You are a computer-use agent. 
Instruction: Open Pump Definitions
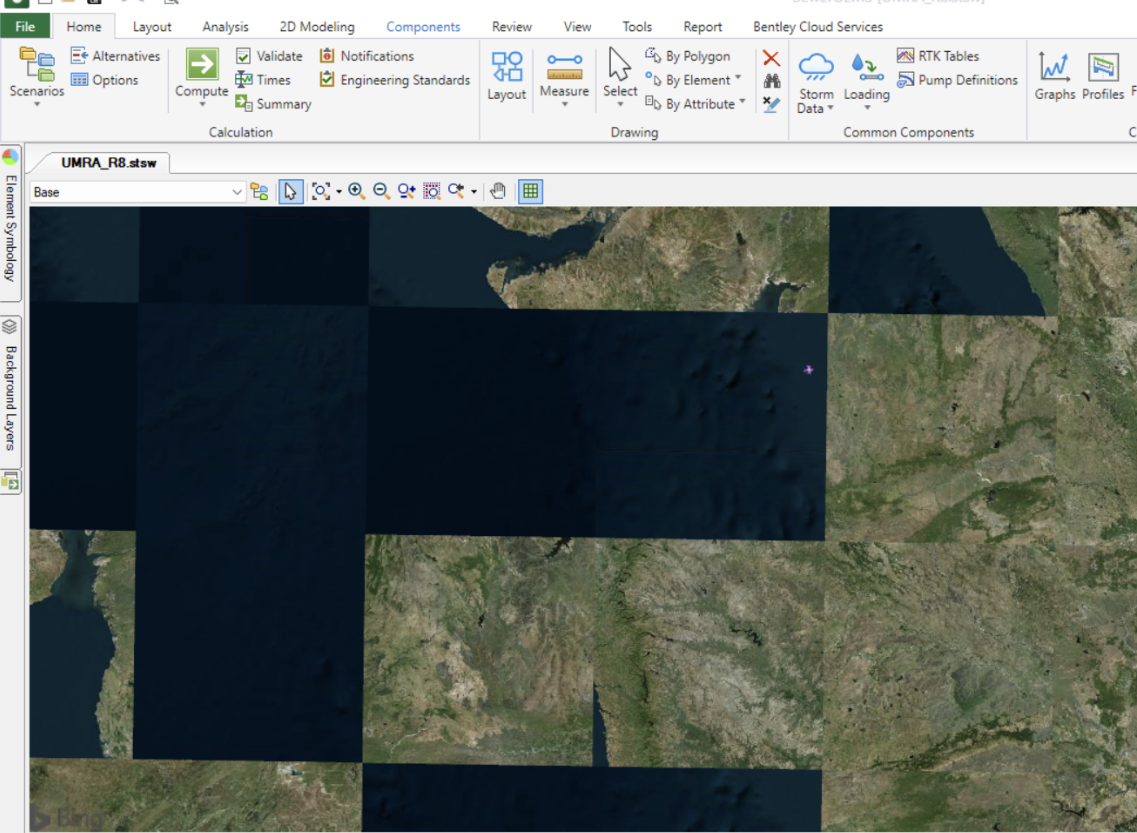coord(957,80)
